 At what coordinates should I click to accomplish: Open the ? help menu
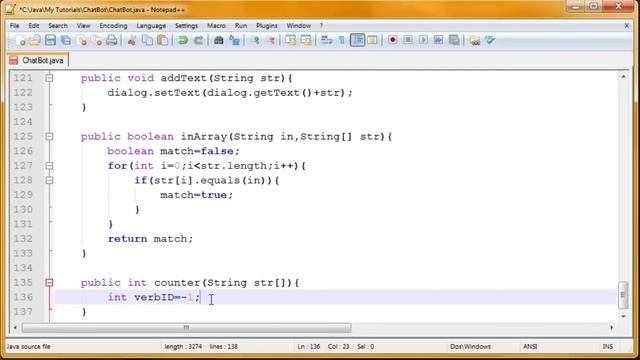pyautogui.click(x=321, y=26)
